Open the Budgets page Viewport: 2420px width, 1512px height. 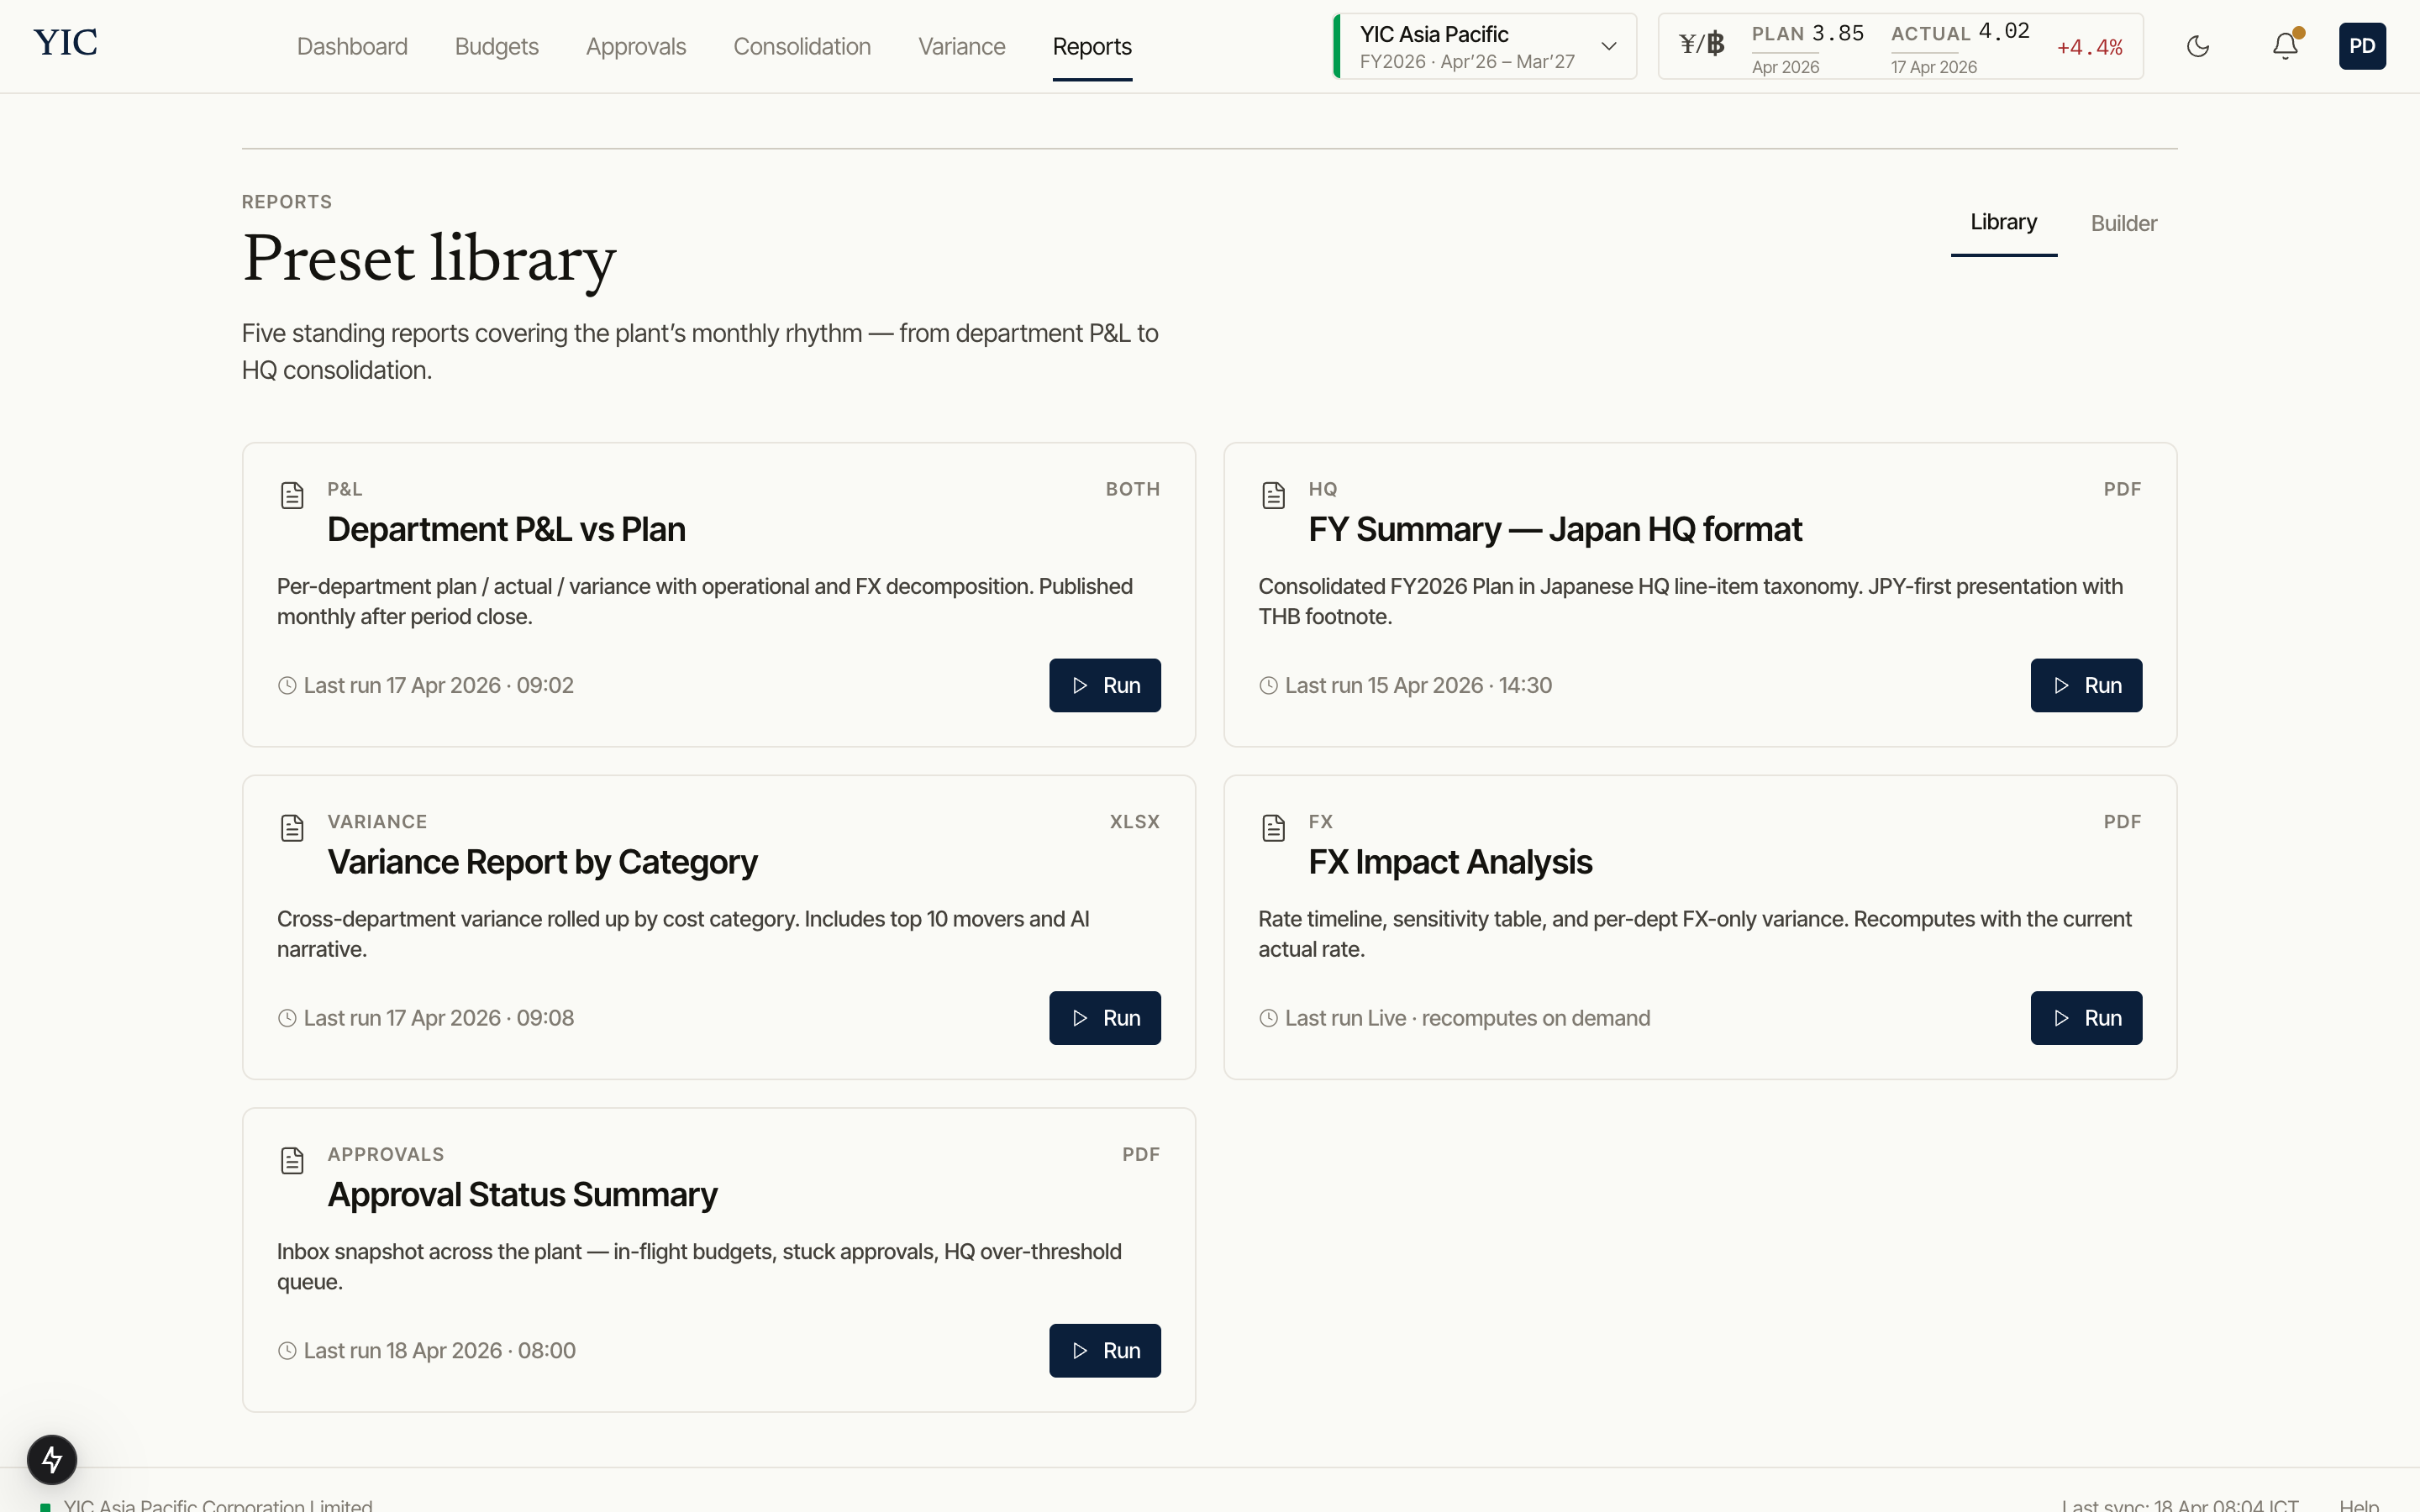496,46
